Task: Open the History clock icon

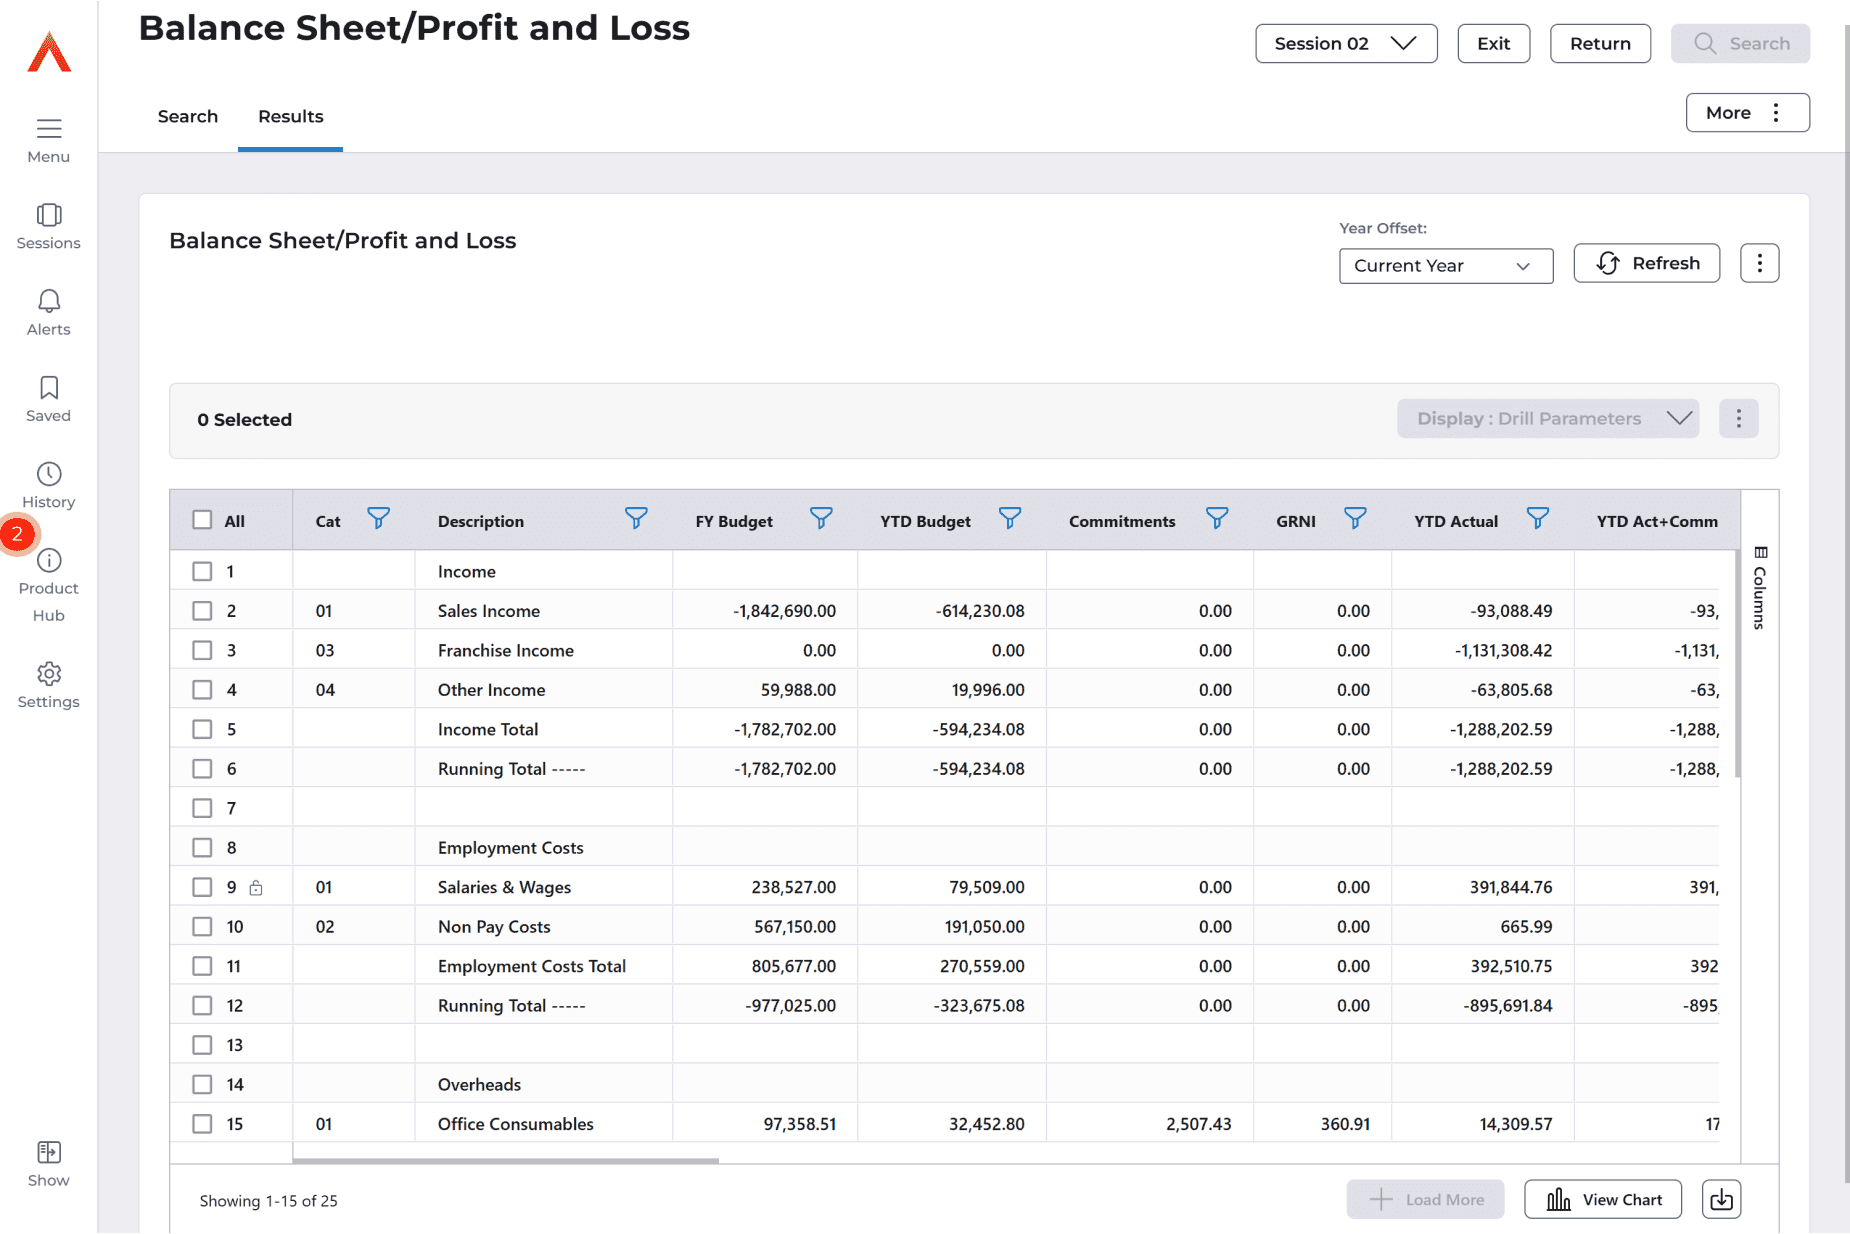Action: 48,475
